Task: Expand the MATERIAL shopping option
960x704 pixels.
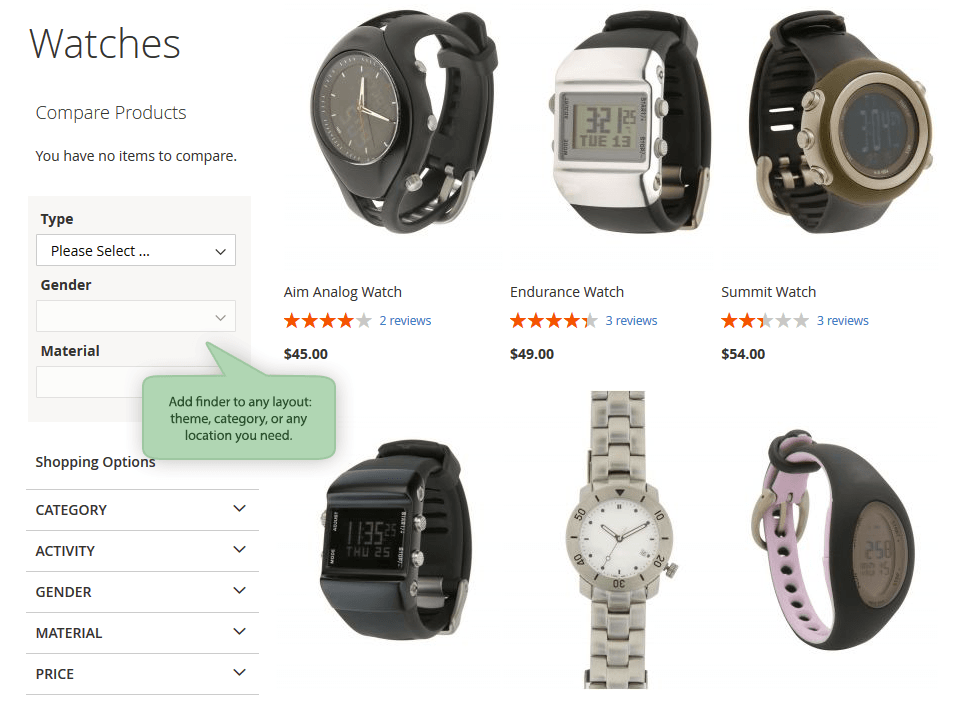Action: point(142,633)
